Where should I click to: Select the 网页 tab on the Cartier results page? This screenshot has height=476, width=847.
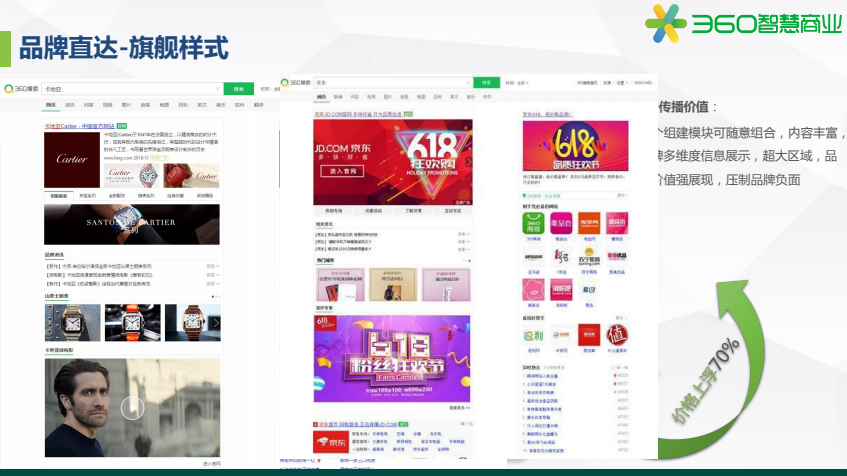[50, 104]
